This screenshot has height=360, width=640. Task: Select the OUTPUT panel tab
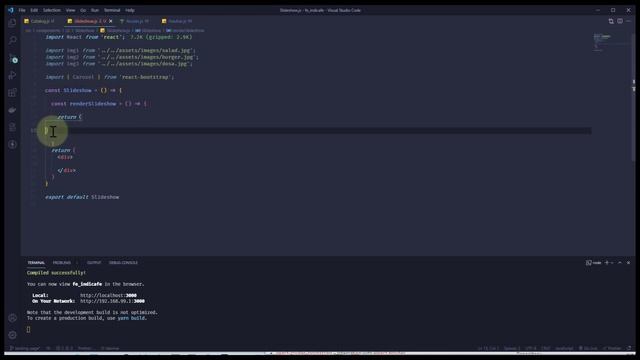[94, 263]
